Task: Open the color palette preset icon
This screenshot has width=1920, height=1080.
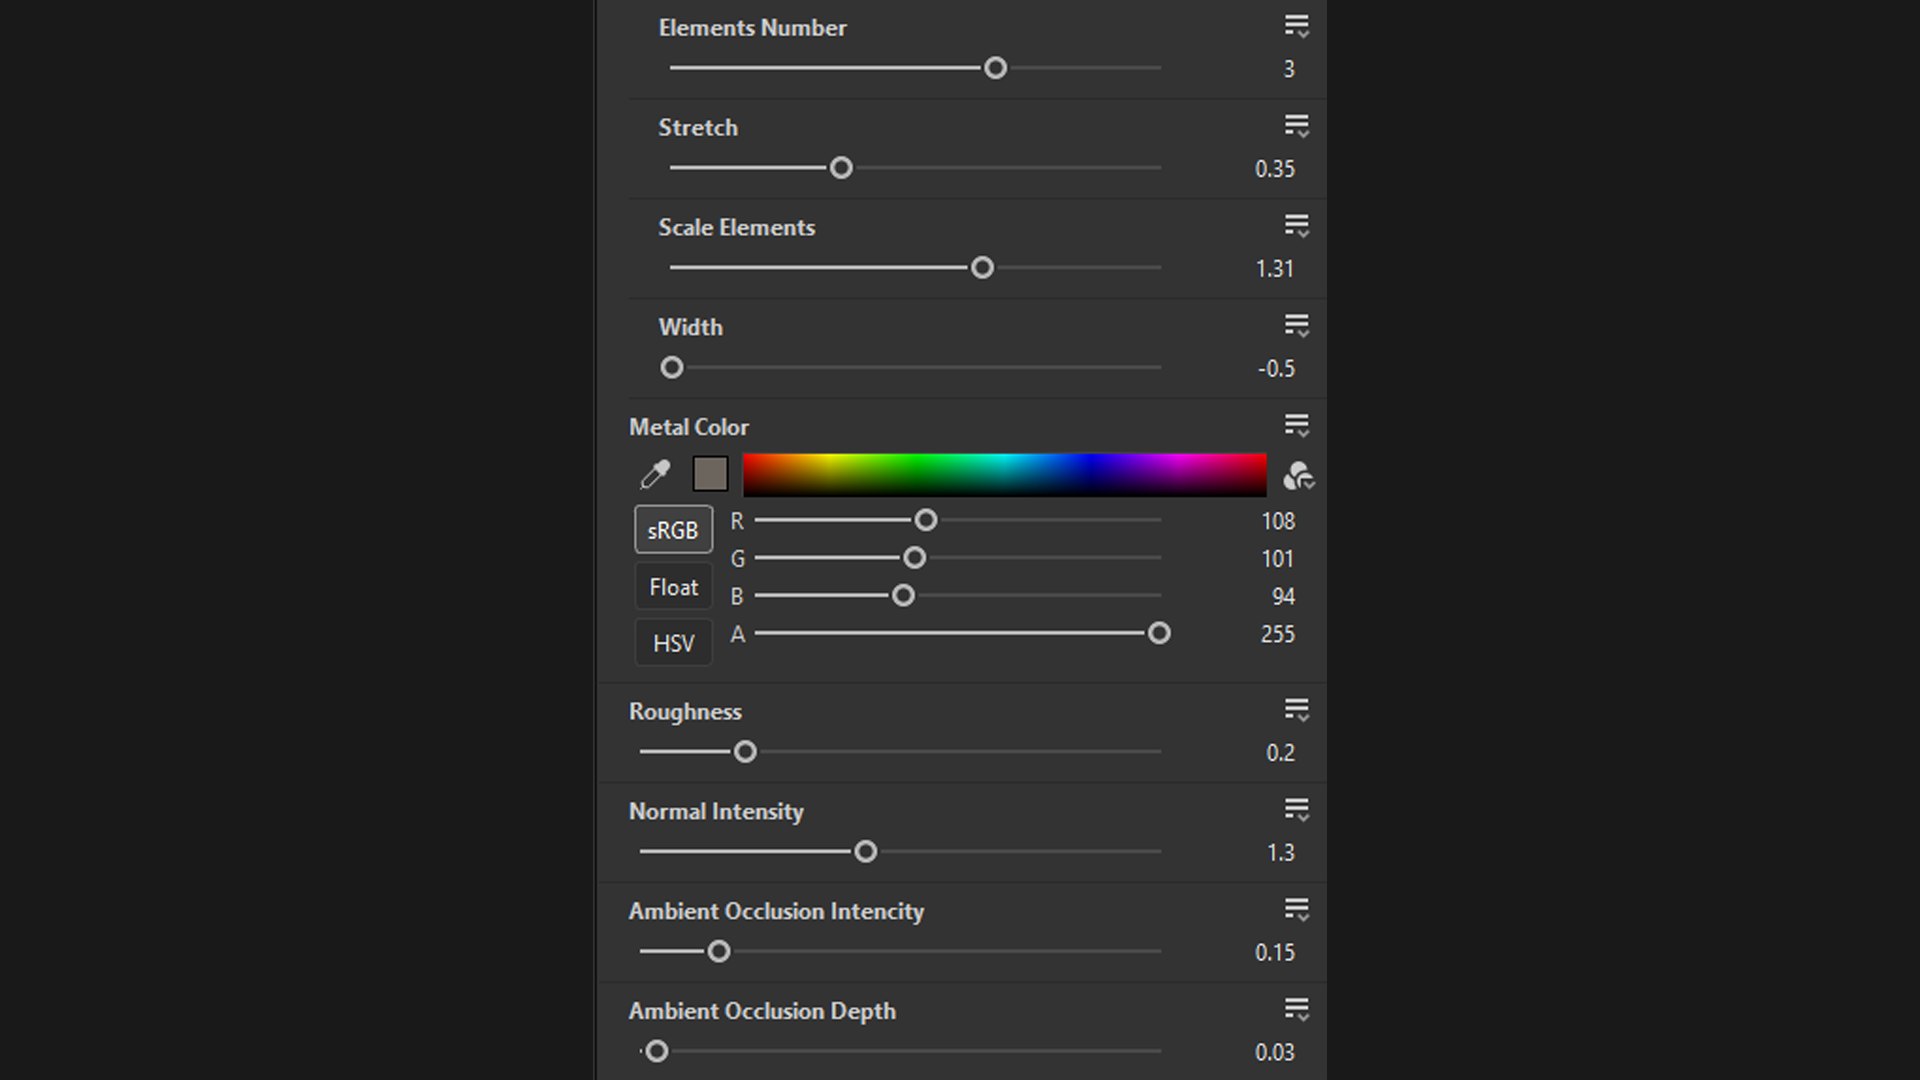Action: (1298, 476)
